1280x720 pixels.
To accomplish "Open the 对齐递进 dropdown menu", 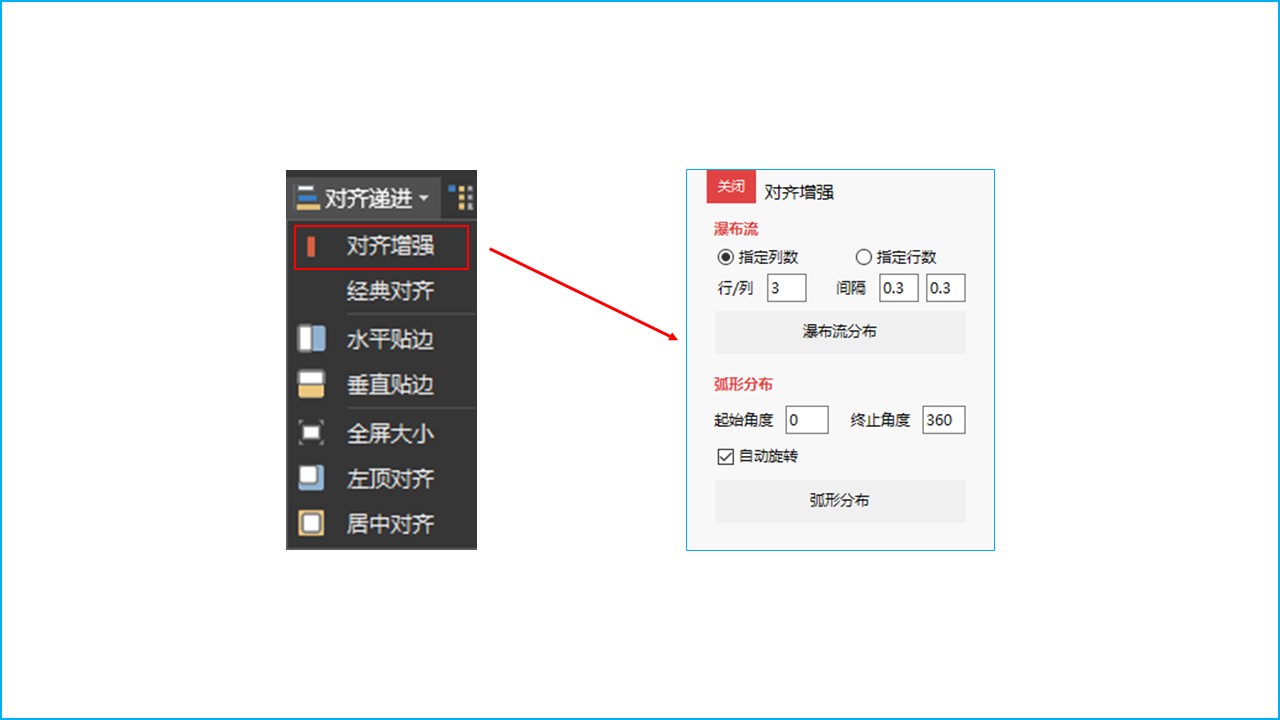I will [364, 198].
